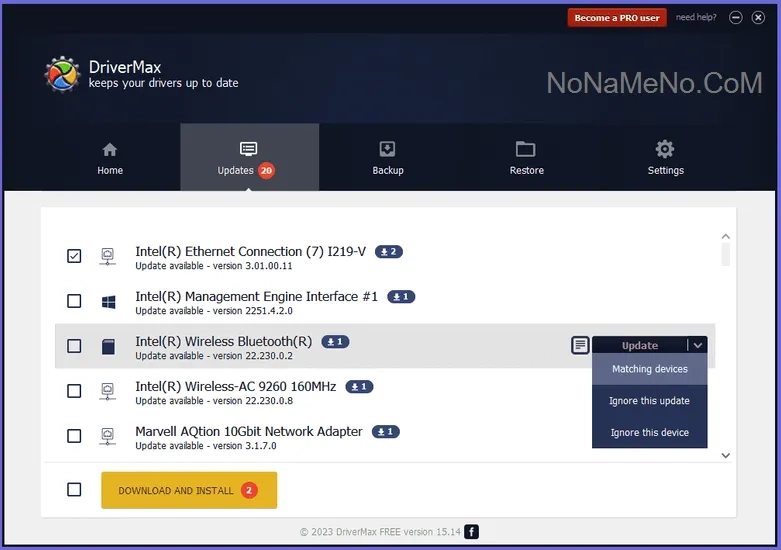This screenshot has width=781, height=550.
Task: Select Ignore this update option
Action: click(650, 401)
